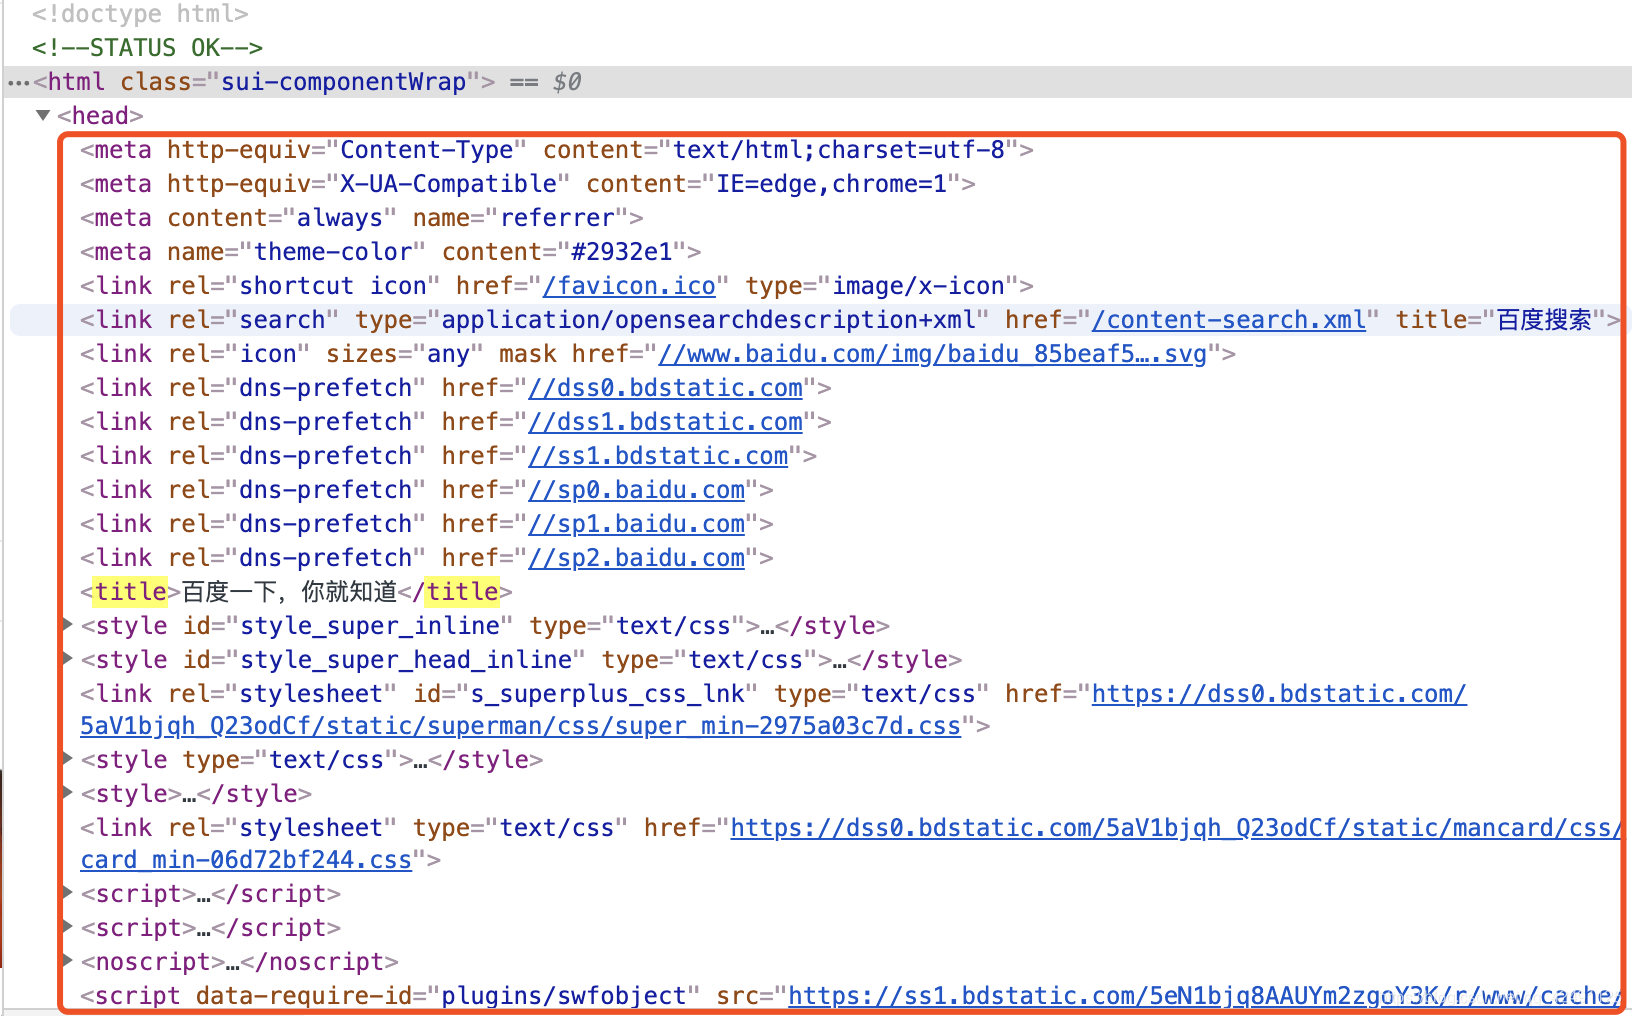Screen dimensions: 1632x1016
Task: Select the X-UA-Compatible meta row
Action: [x=528, y=184]
